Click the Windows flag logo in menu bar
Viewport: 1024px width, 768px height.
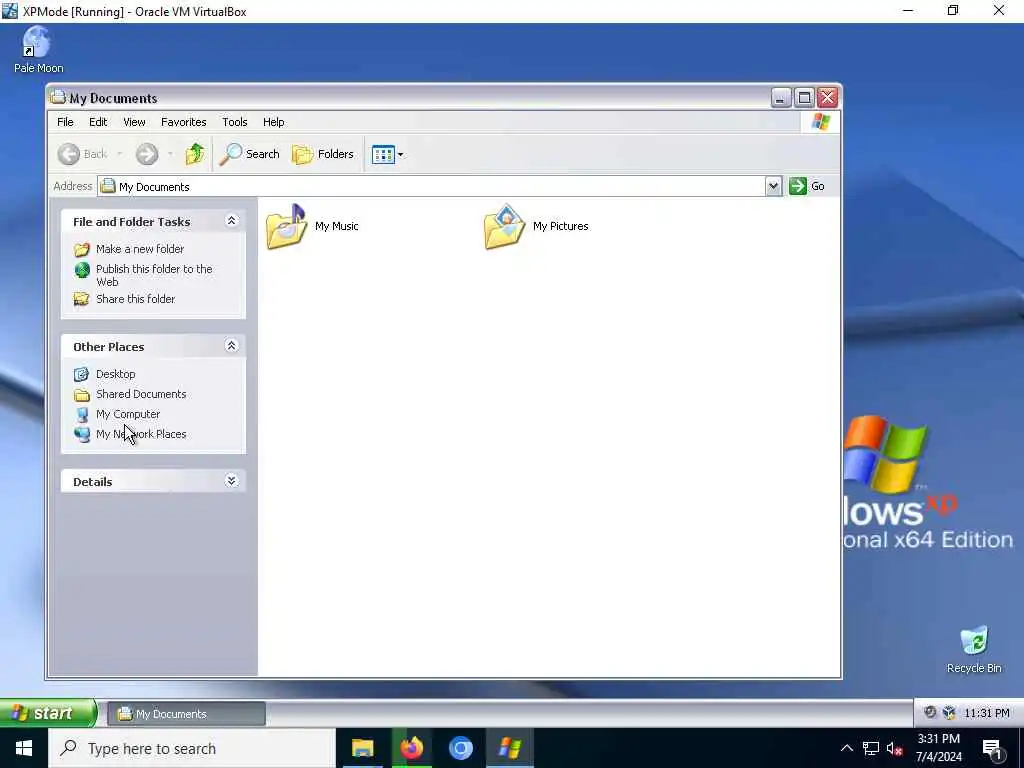(x=820, y=122)
